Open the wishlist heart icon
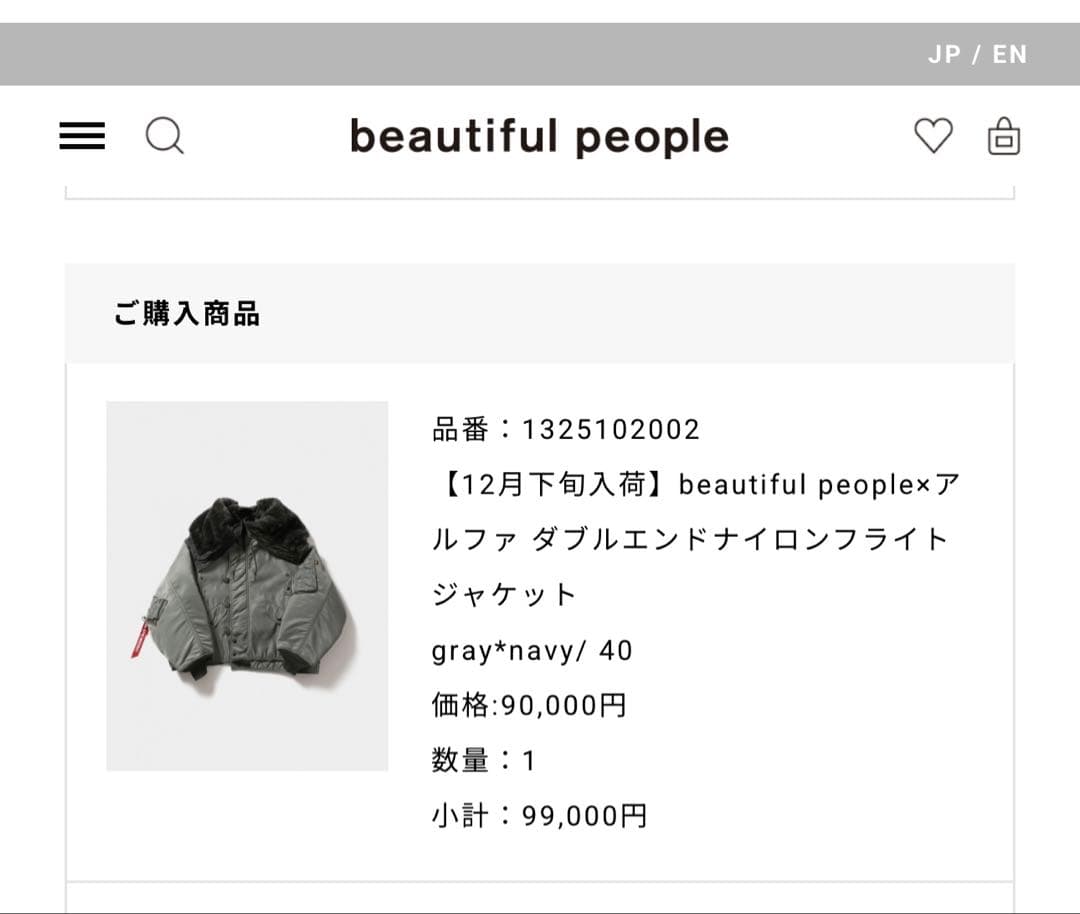This screenshot has width=1080, height=914. pyautogui.click(x=933, y=136)
